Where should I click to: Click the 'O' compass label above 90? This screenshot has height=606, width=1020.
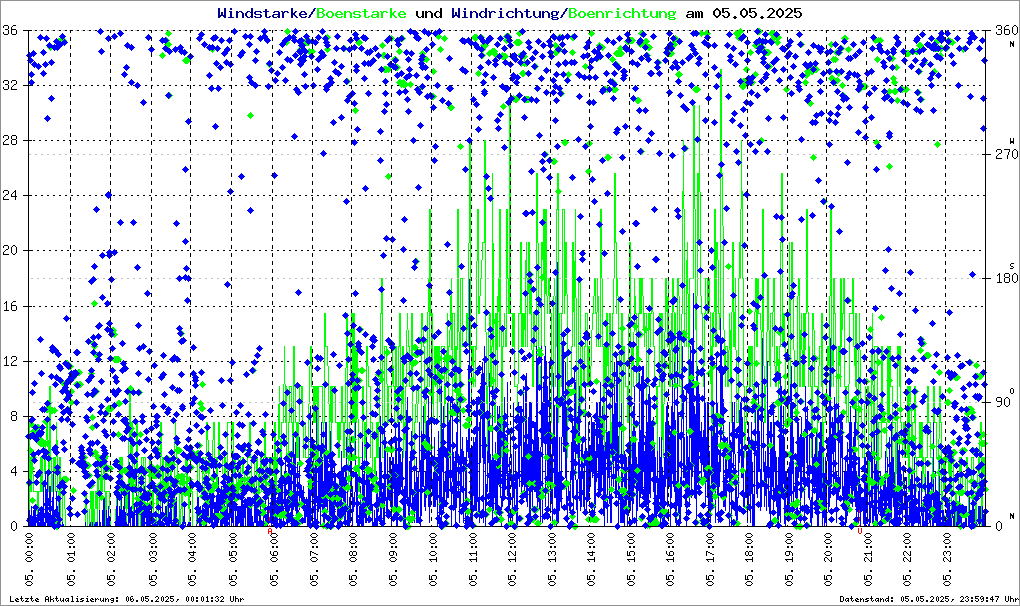pyautogui.click(x=1012, y=391)
